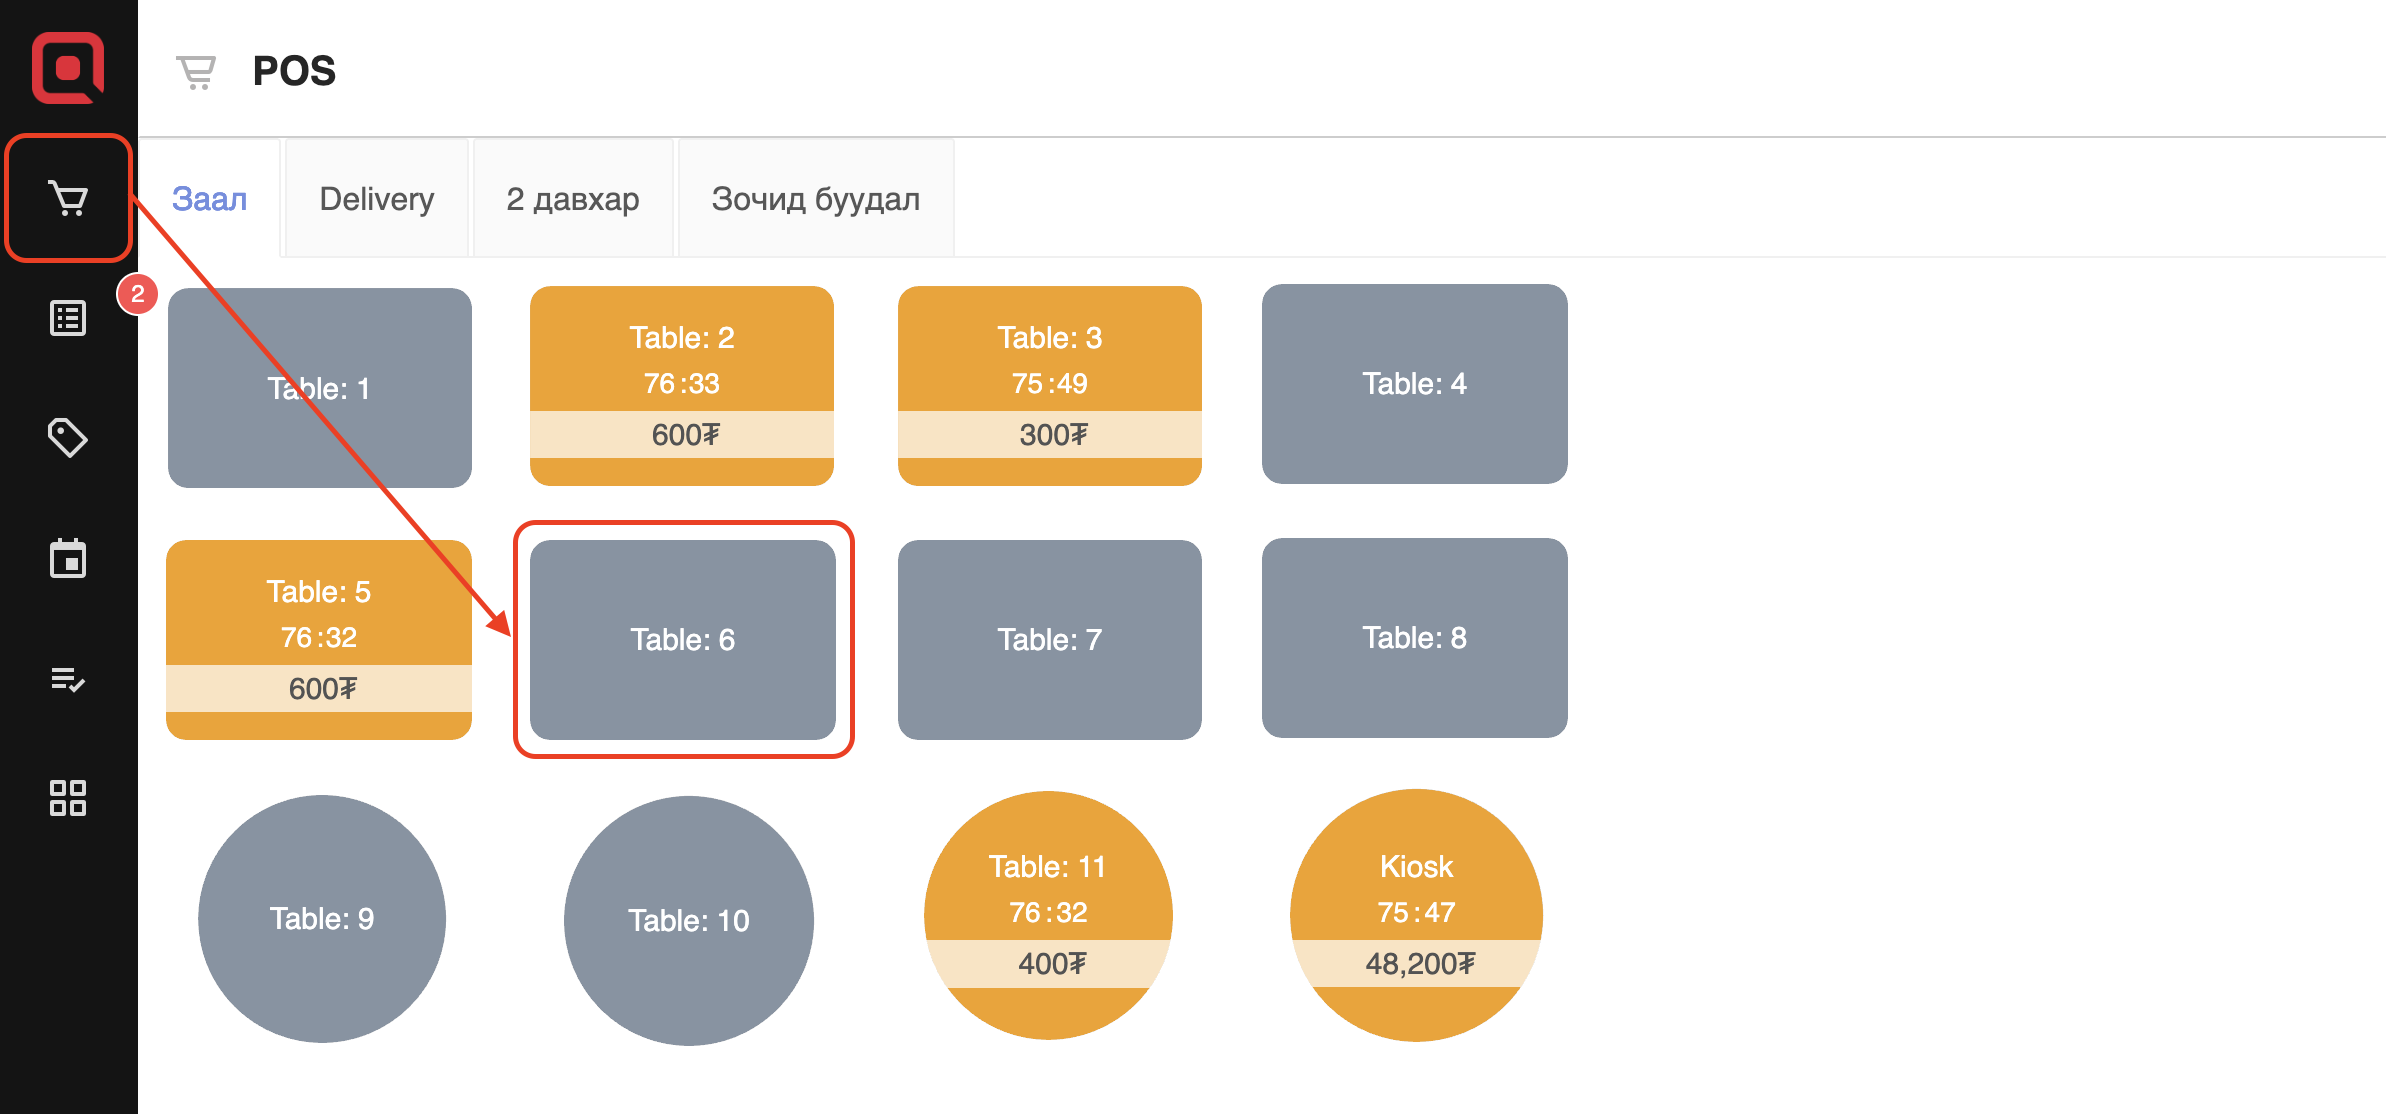Open round Table: 11 with 400₮

(x=1048, y=915)
